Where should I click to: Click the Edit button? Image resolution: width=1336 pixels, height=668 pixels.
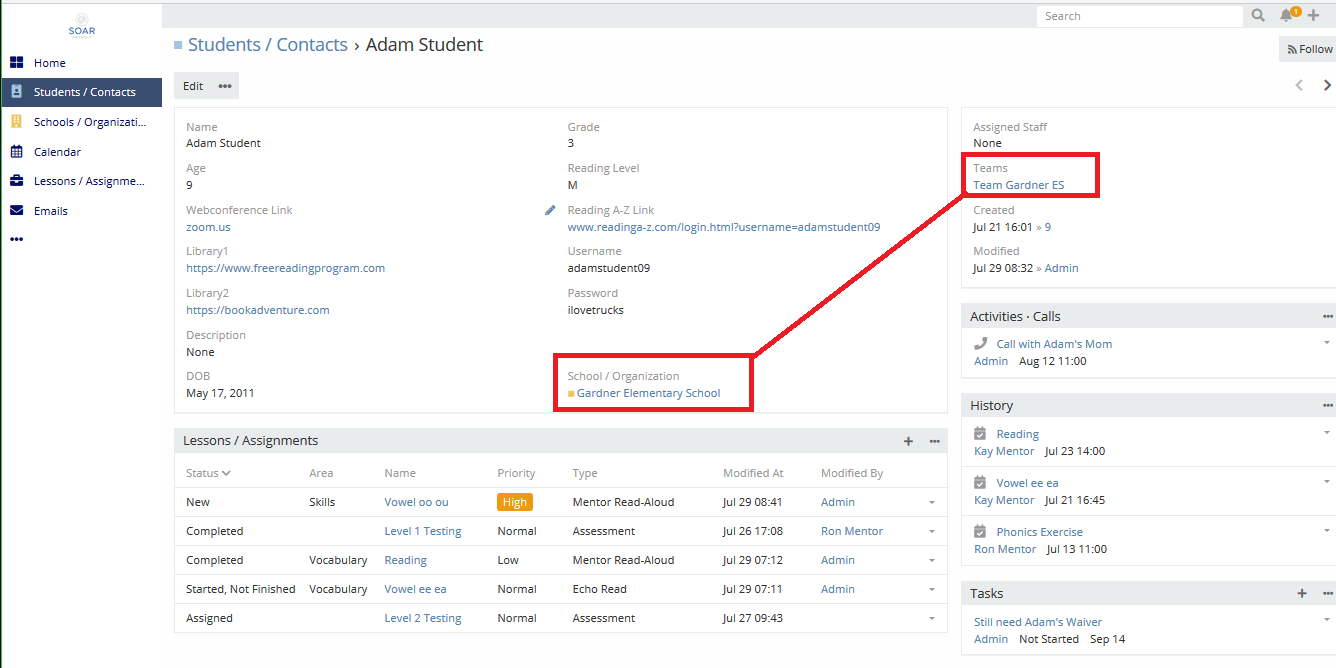click(193, 86)
